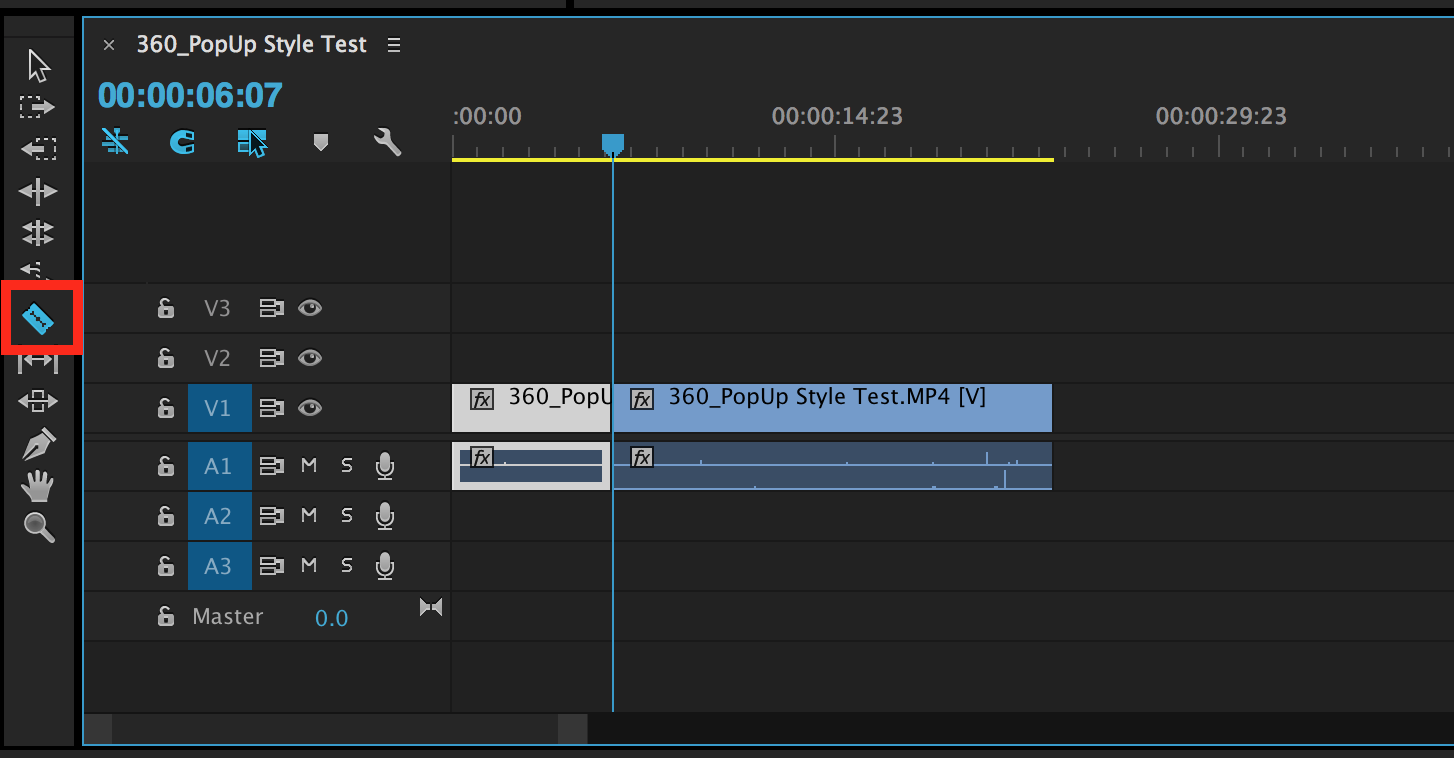
Task: Activate the Razor blade tool
Action: pos(38,320)
